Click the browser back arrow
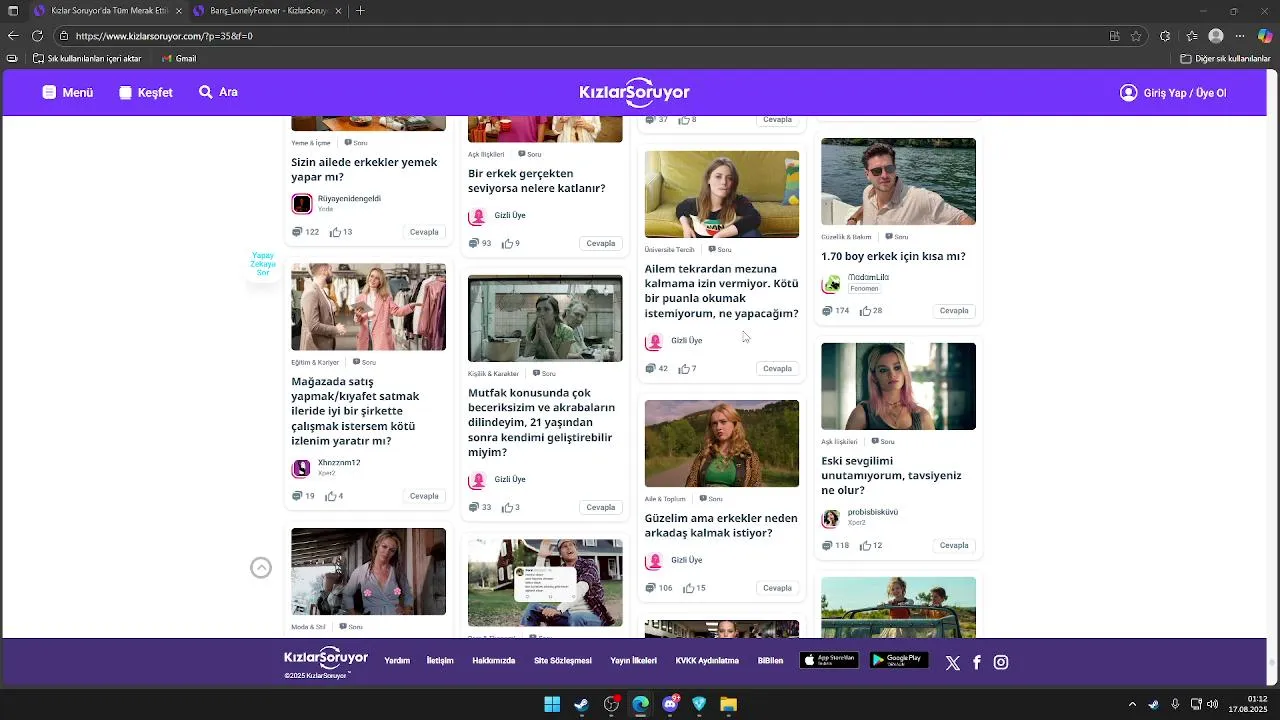The height and width of the screenshot is (720, 1280). (12, 36)
